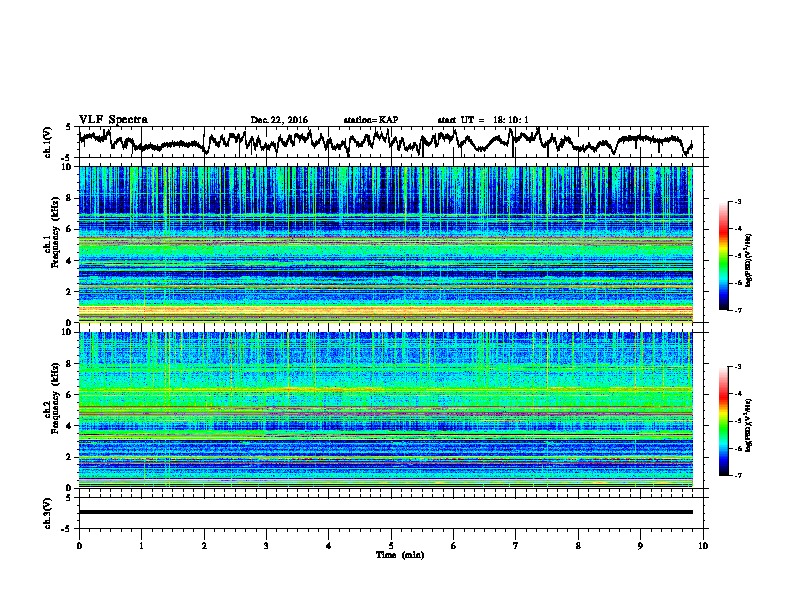Image resolution: width=792 pixels, height=612 pixels.
Task: Click the time axis tick label "6"
Action: pos(454,545)
